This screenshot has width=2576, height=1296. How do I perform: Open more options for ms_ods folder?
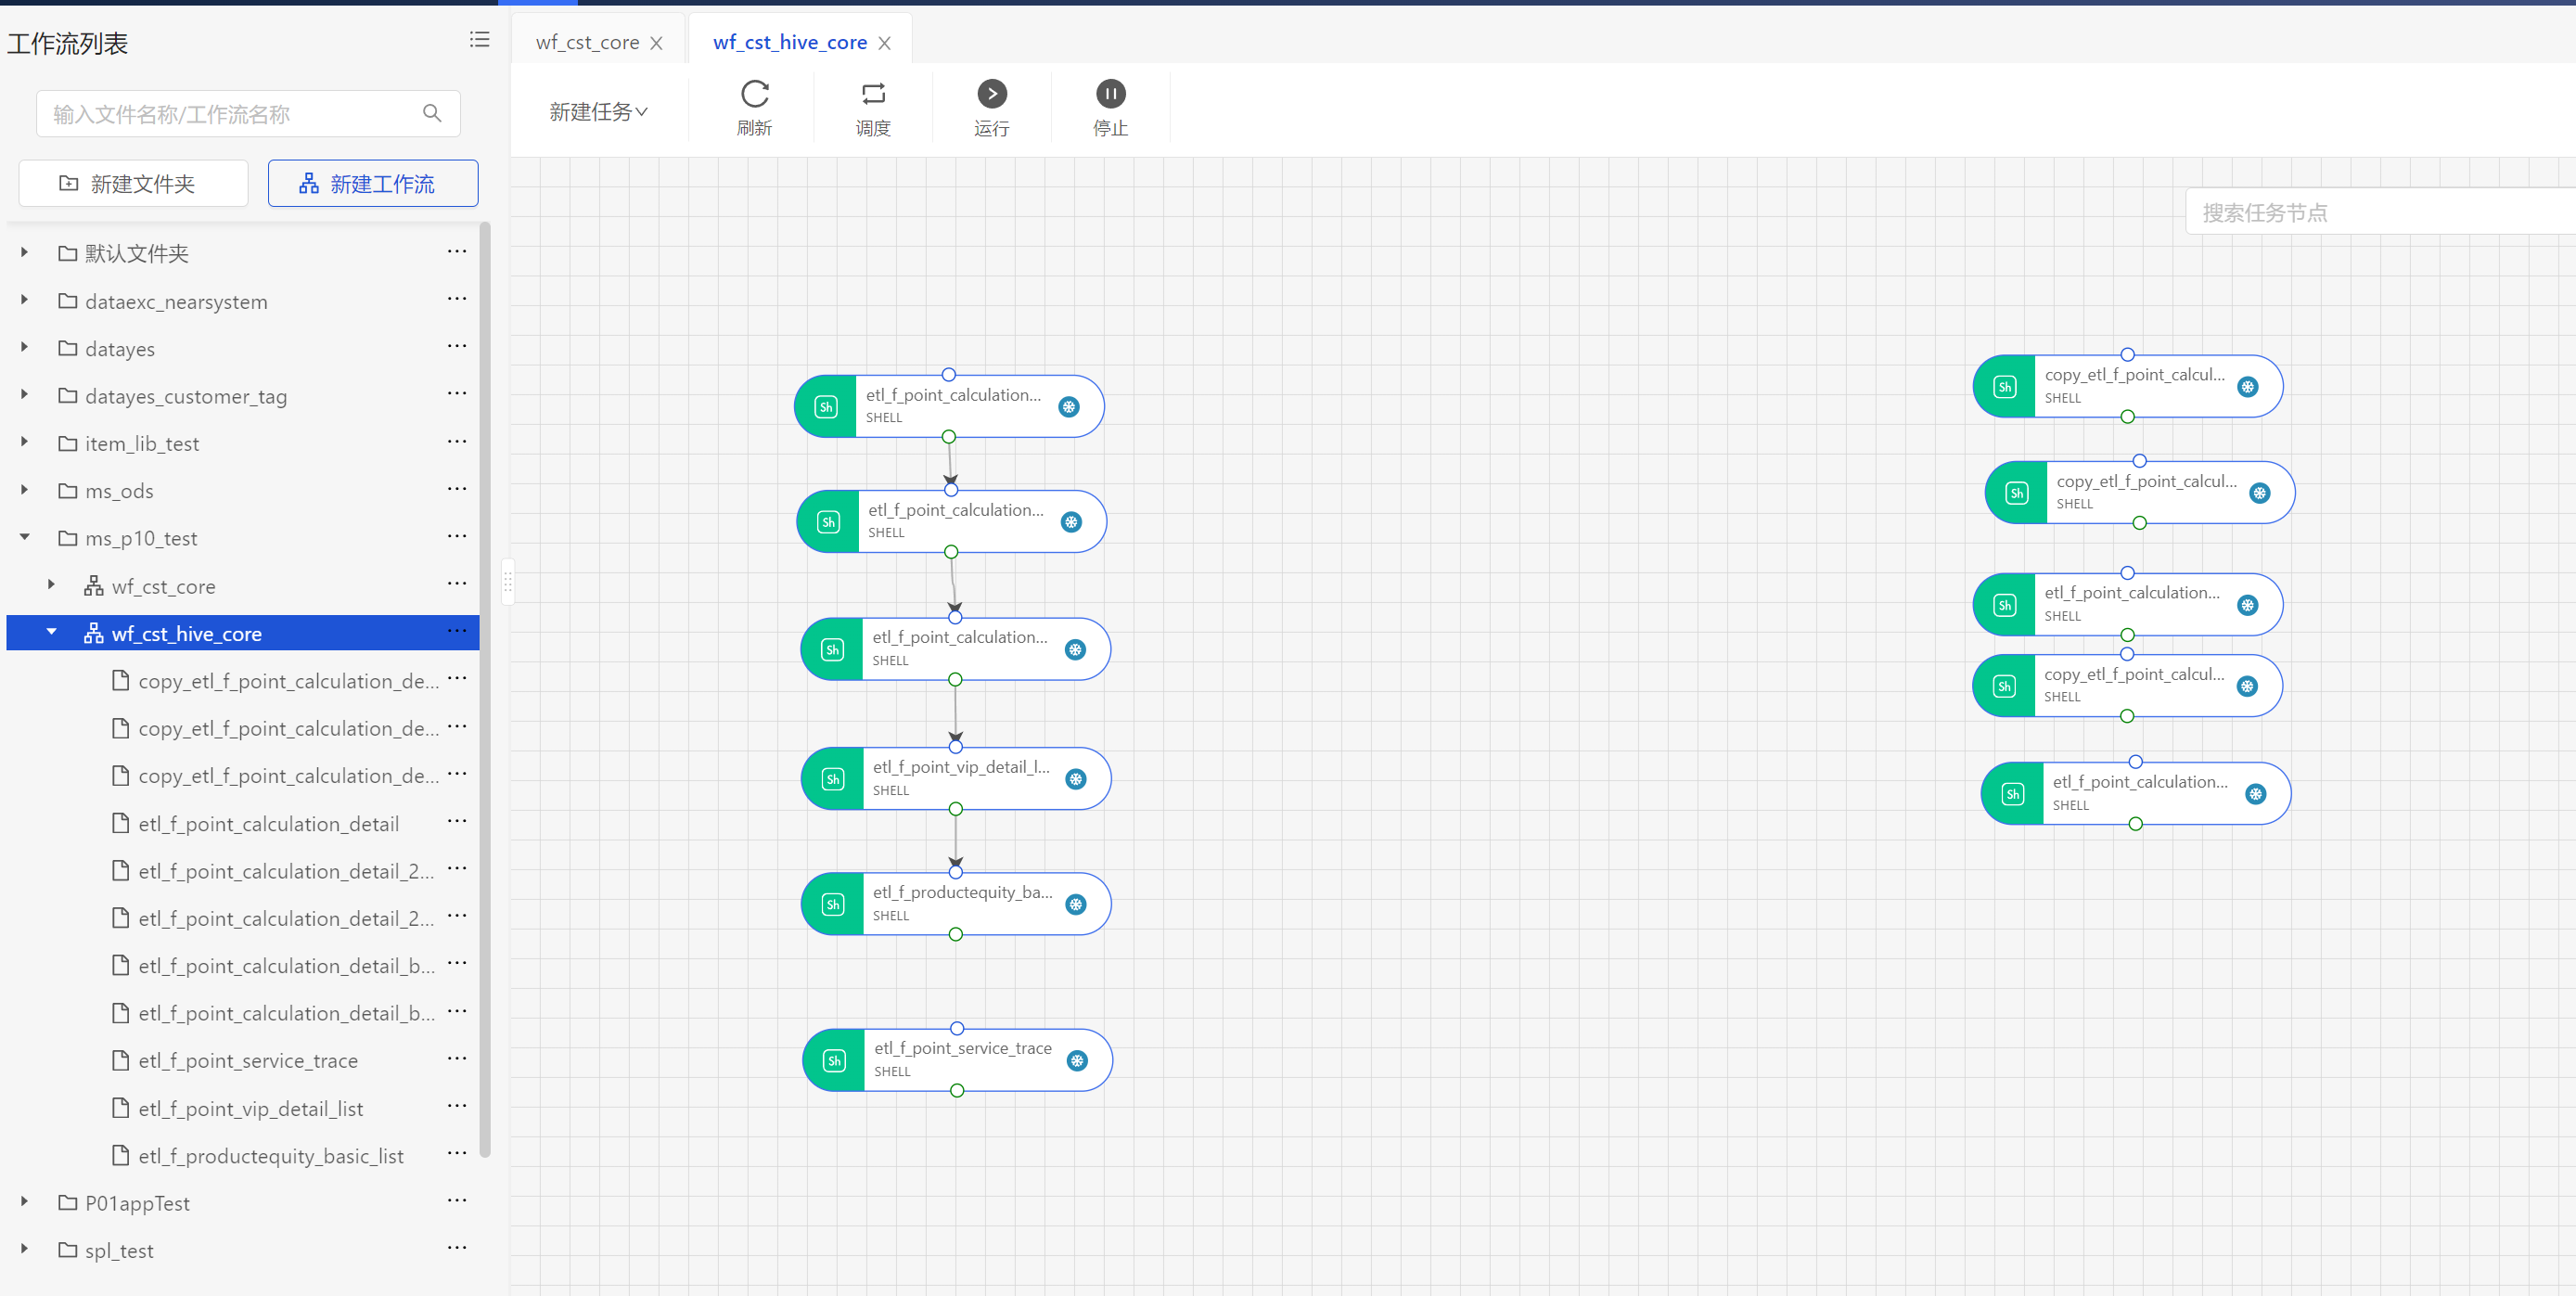tap(457, 489)
